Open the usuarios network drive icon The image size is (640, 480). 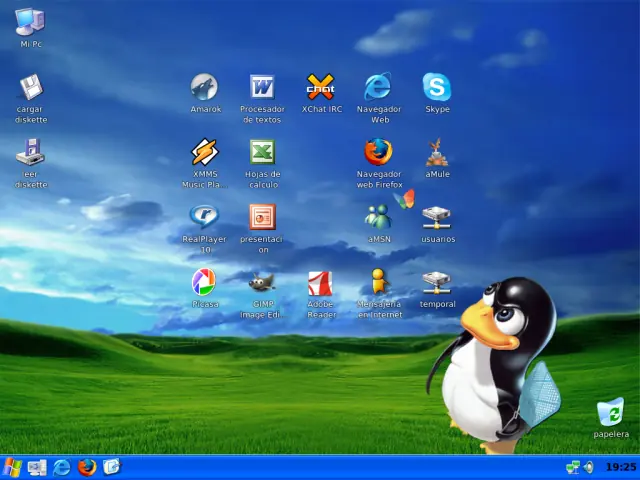coord(436,218)
